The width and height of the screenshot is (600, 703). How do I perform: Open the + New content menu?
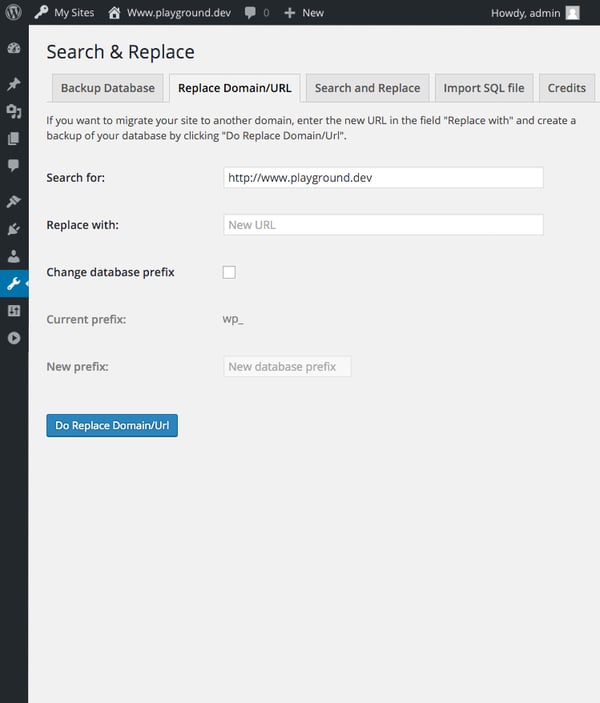(304, 13)
